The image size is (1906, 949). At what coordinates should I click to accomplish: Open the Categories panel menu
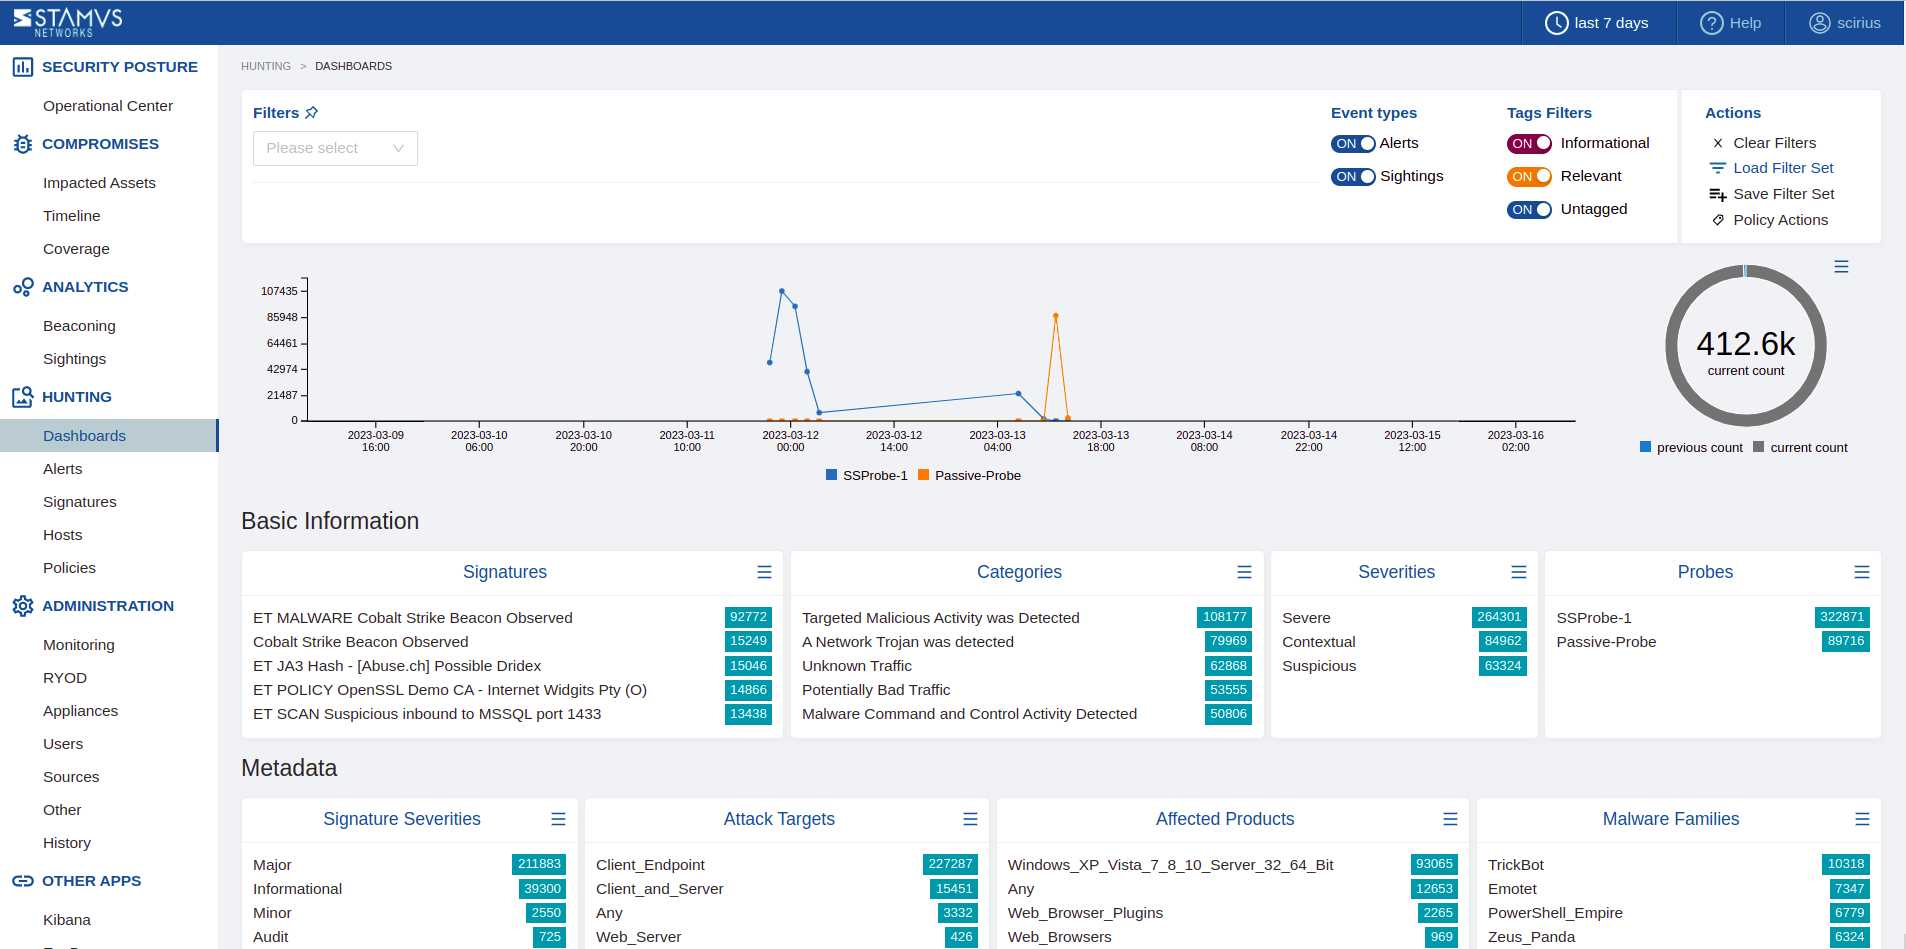1244,572
